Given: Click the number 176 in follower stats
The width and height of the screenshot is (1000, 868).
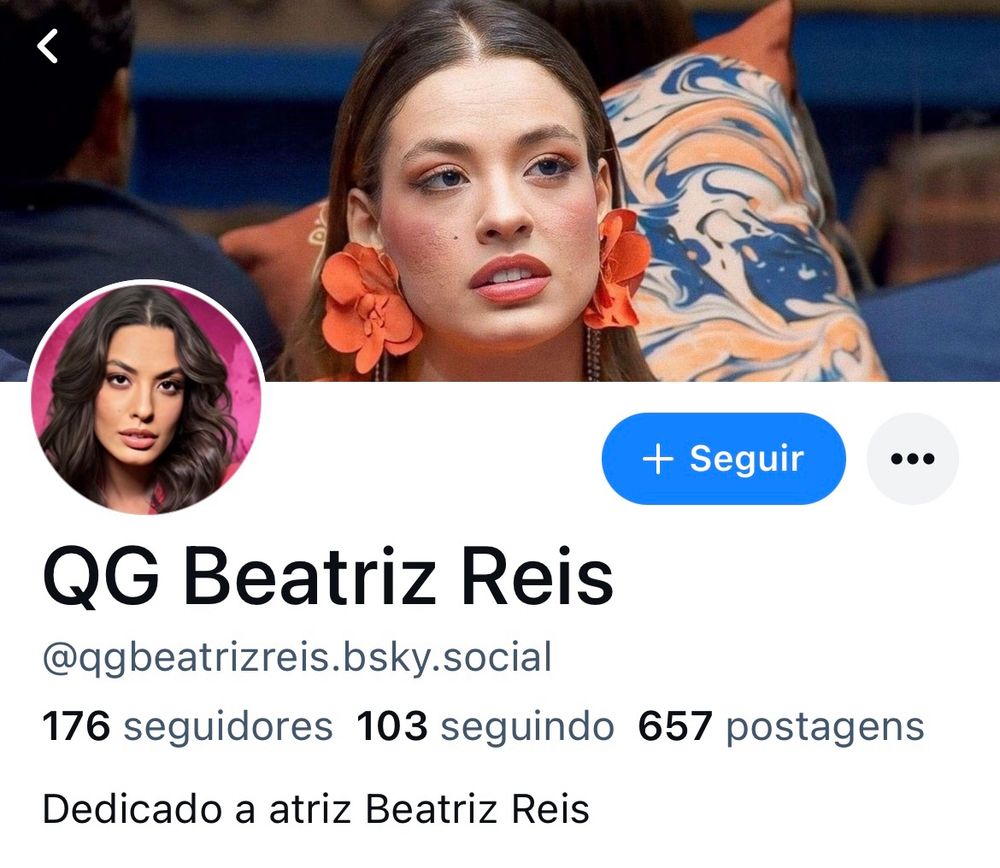Looking at the screenshot, I should pos(76,726).
